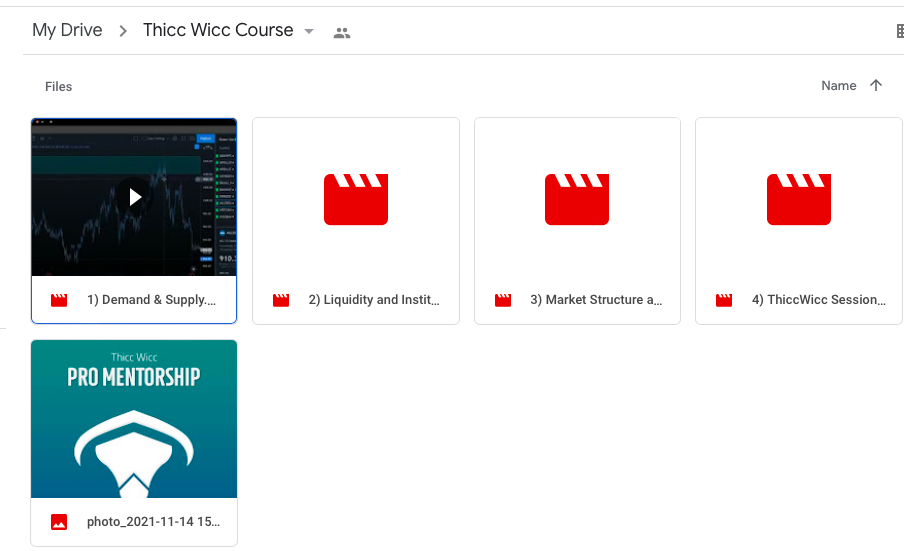Reverse sort direction with the up arrow
The height and width of the screenshot is (551, 904).
pyautogui.click(x=876, y=86)
